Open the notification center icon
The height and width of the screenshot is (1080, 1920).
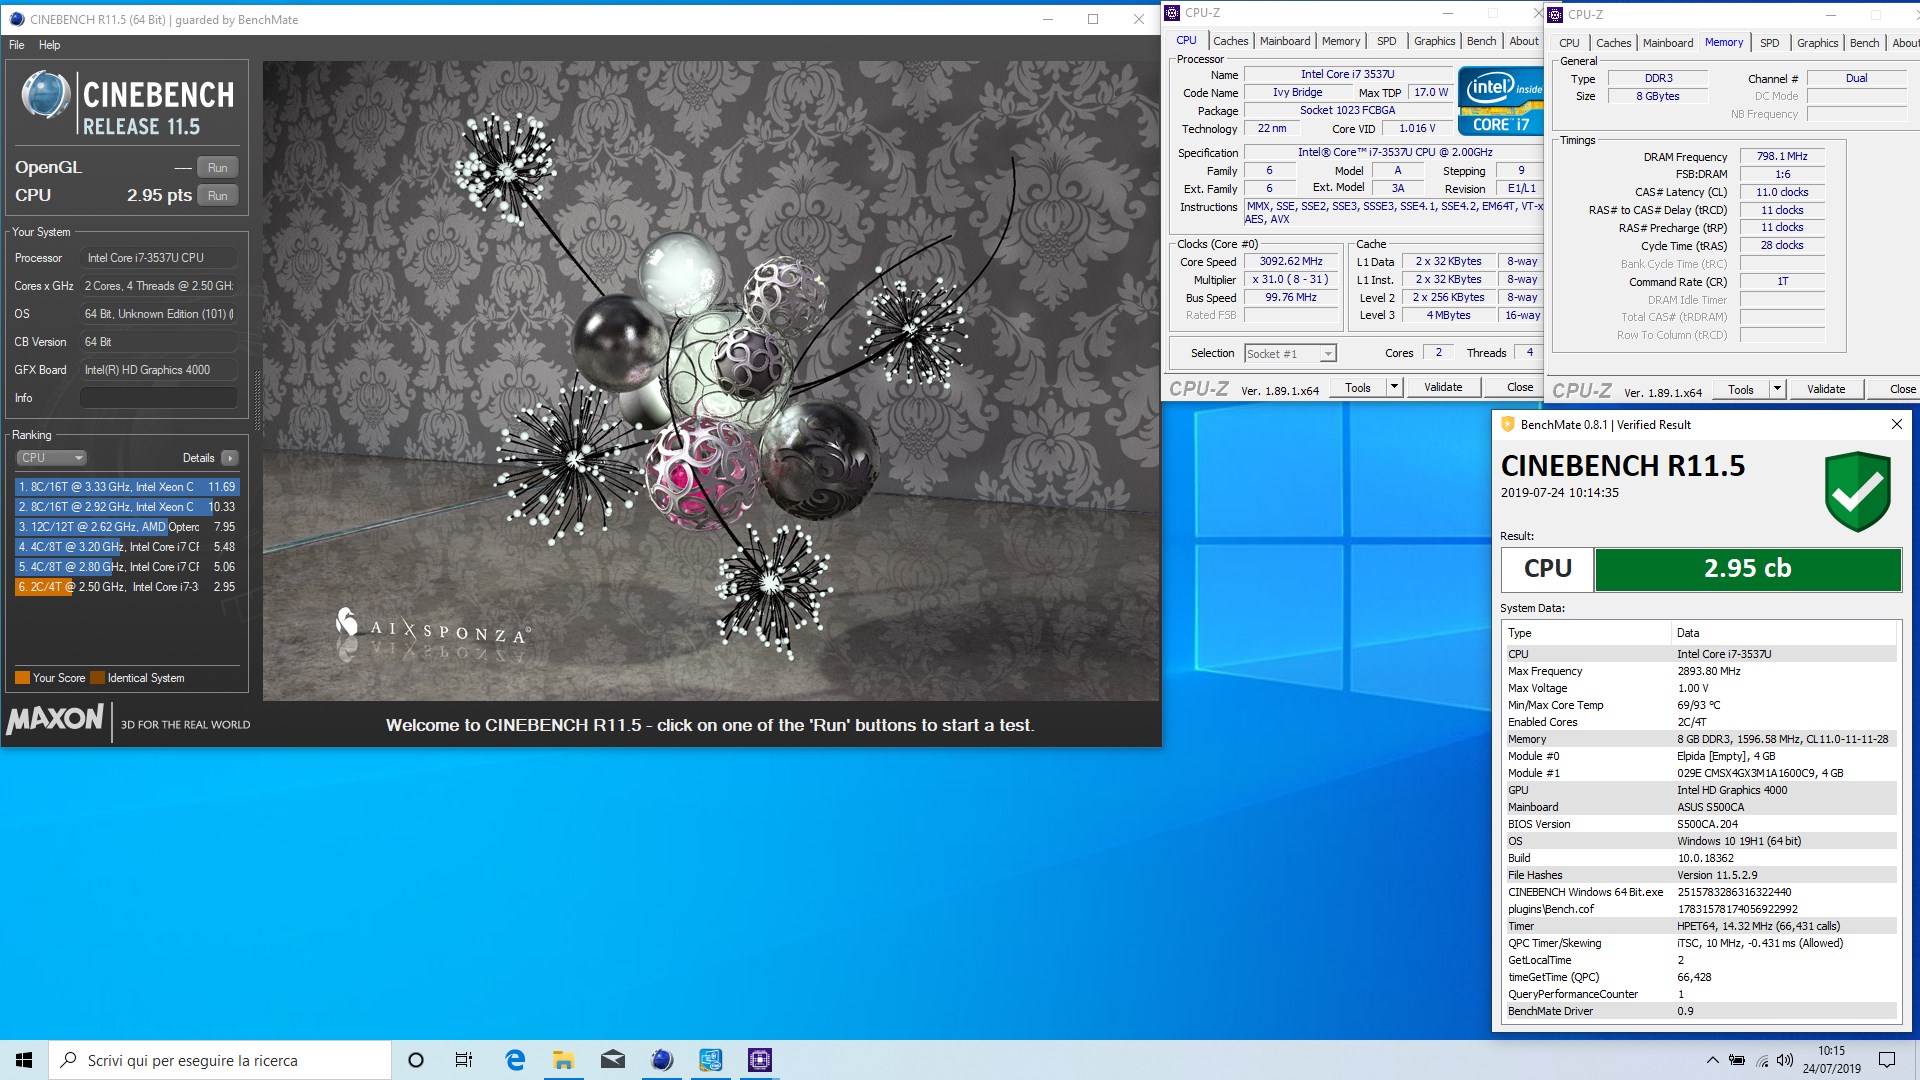(x=1887, y=1060)
